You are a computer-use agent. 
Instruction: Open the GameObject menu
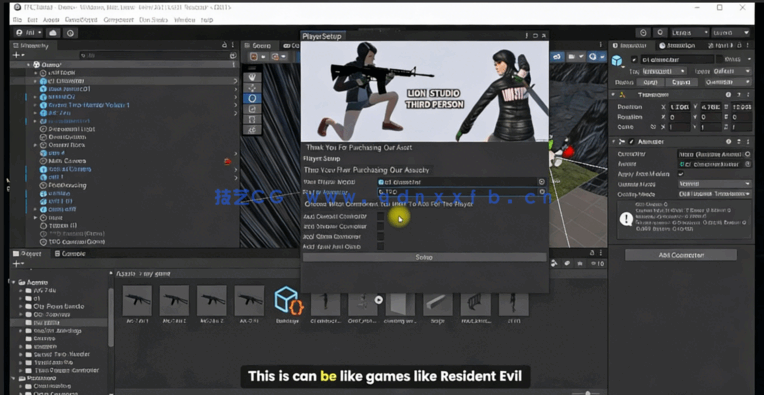click(x=82, y=20)
